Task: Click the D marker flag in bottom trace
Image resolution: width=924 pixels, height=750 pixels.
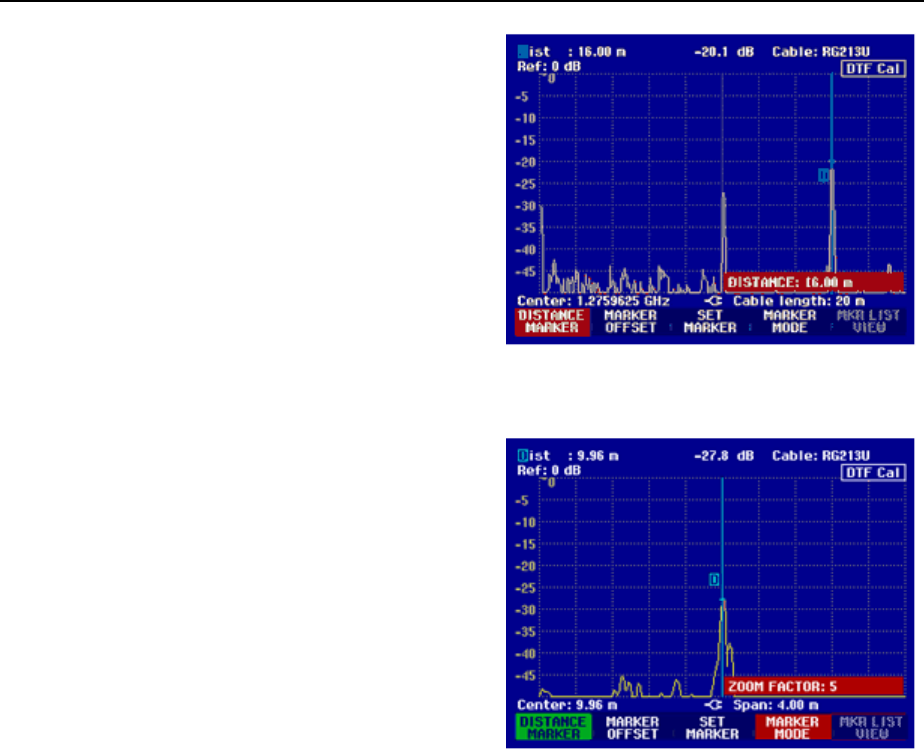Action: (x=714, y=580)
